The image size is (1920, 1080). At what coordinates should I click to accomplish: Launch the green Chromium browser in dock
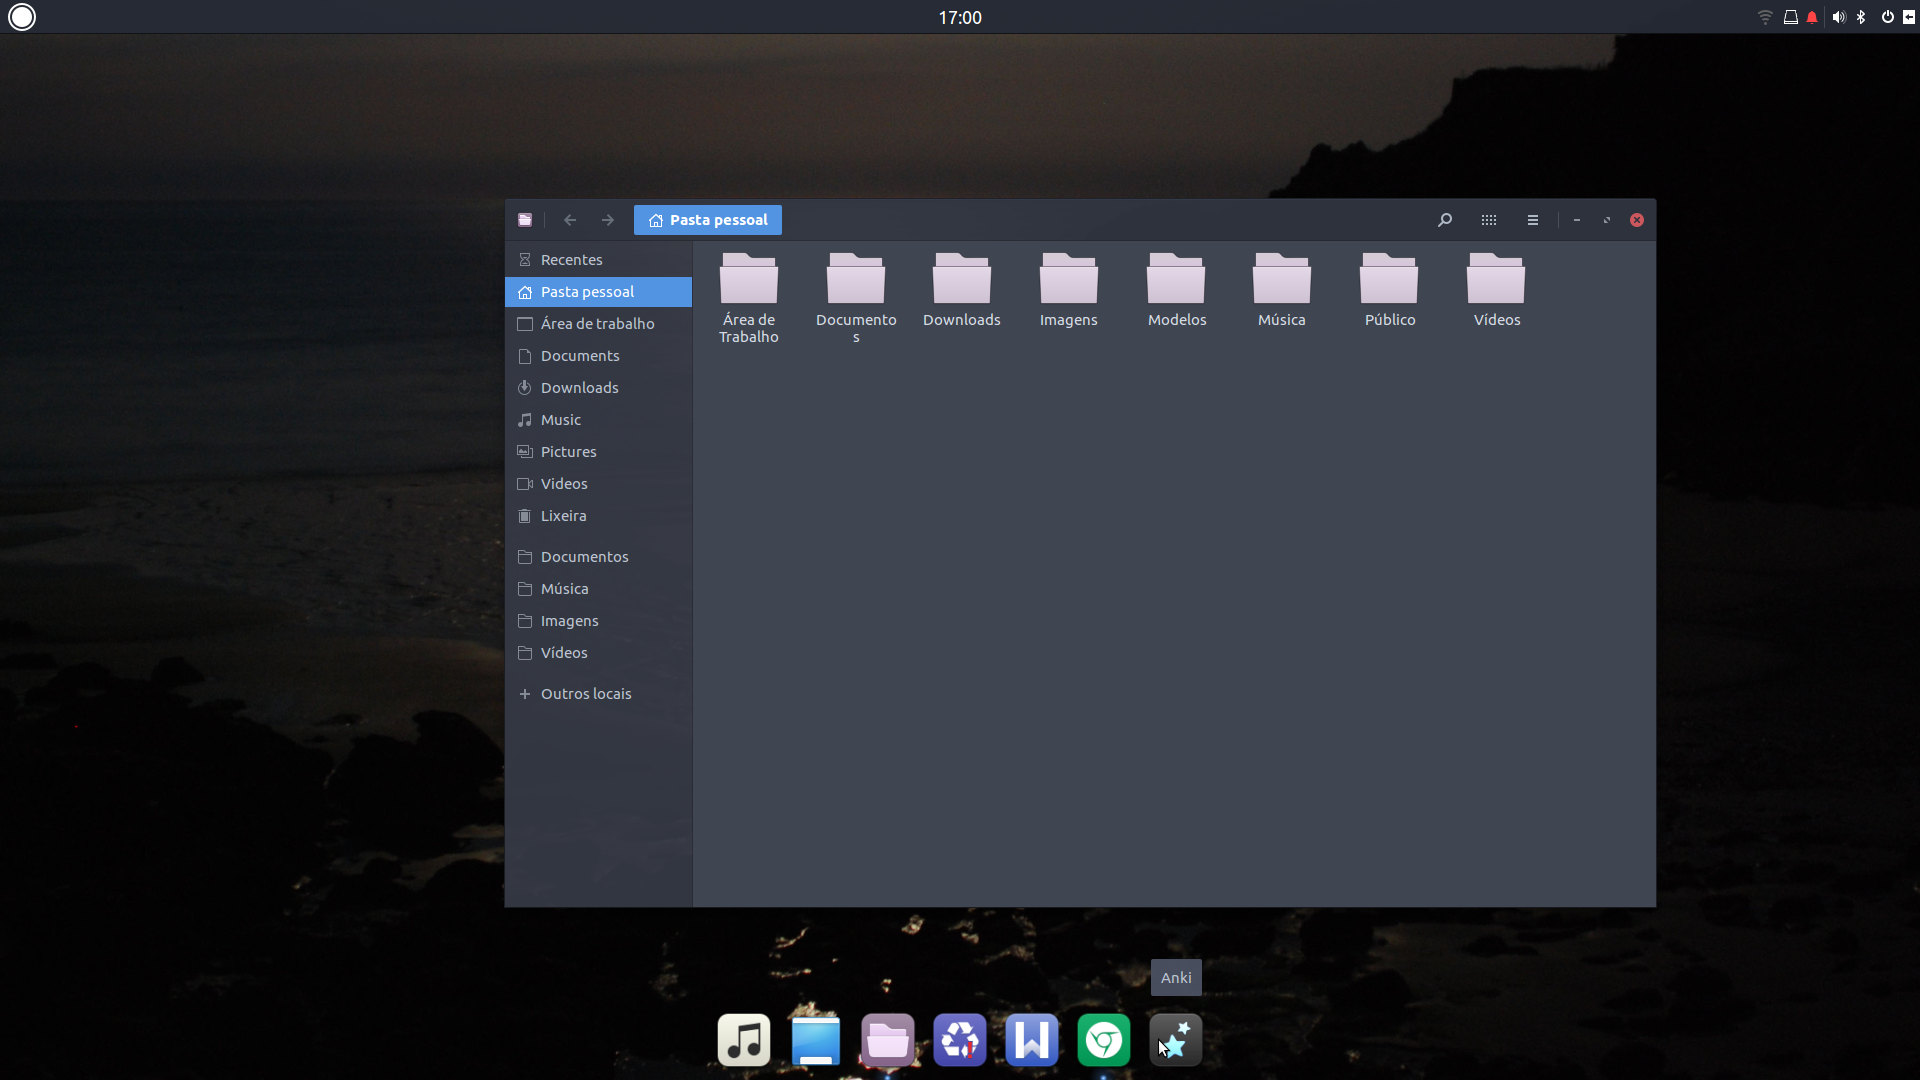click(1104, 1040)
